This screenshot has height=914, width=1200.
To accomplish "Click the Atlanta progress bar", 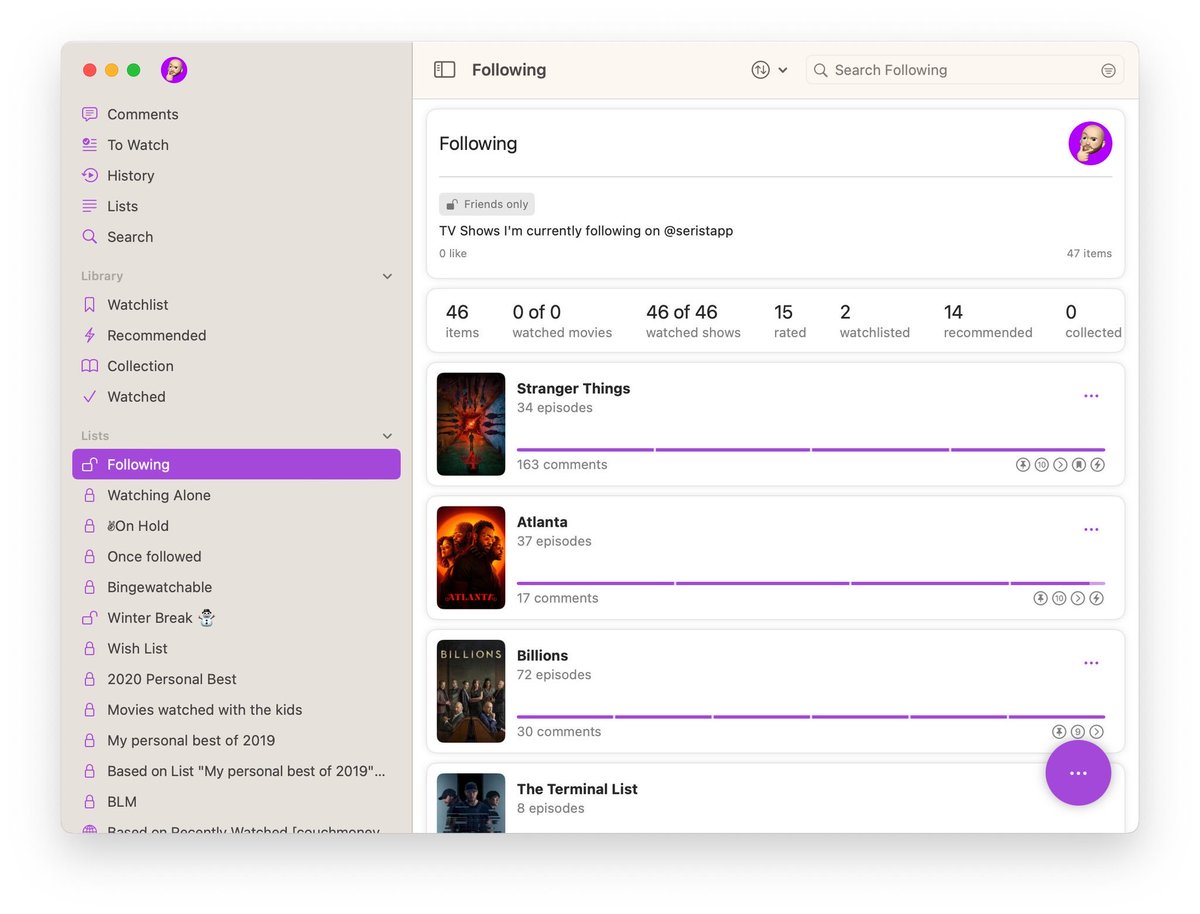I will [811, 583].
